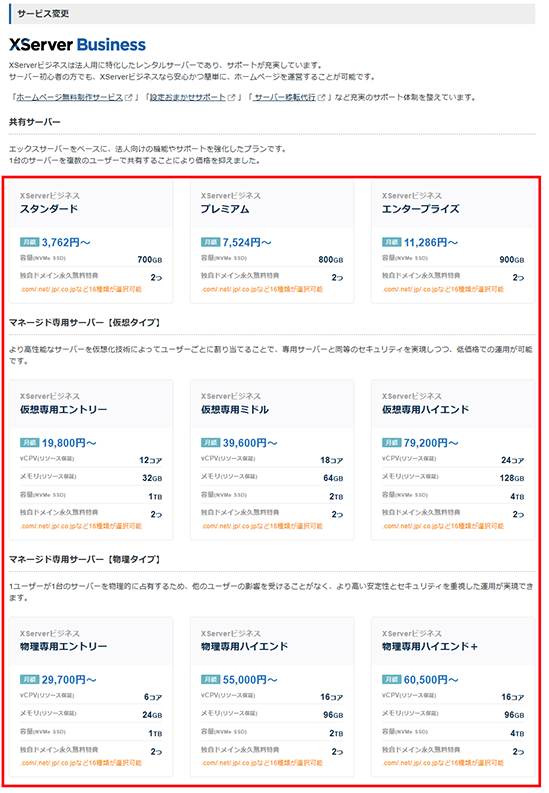Click the XServer Business logo
549x793 pixels.
pyautogui.click(x=77, y=45)
